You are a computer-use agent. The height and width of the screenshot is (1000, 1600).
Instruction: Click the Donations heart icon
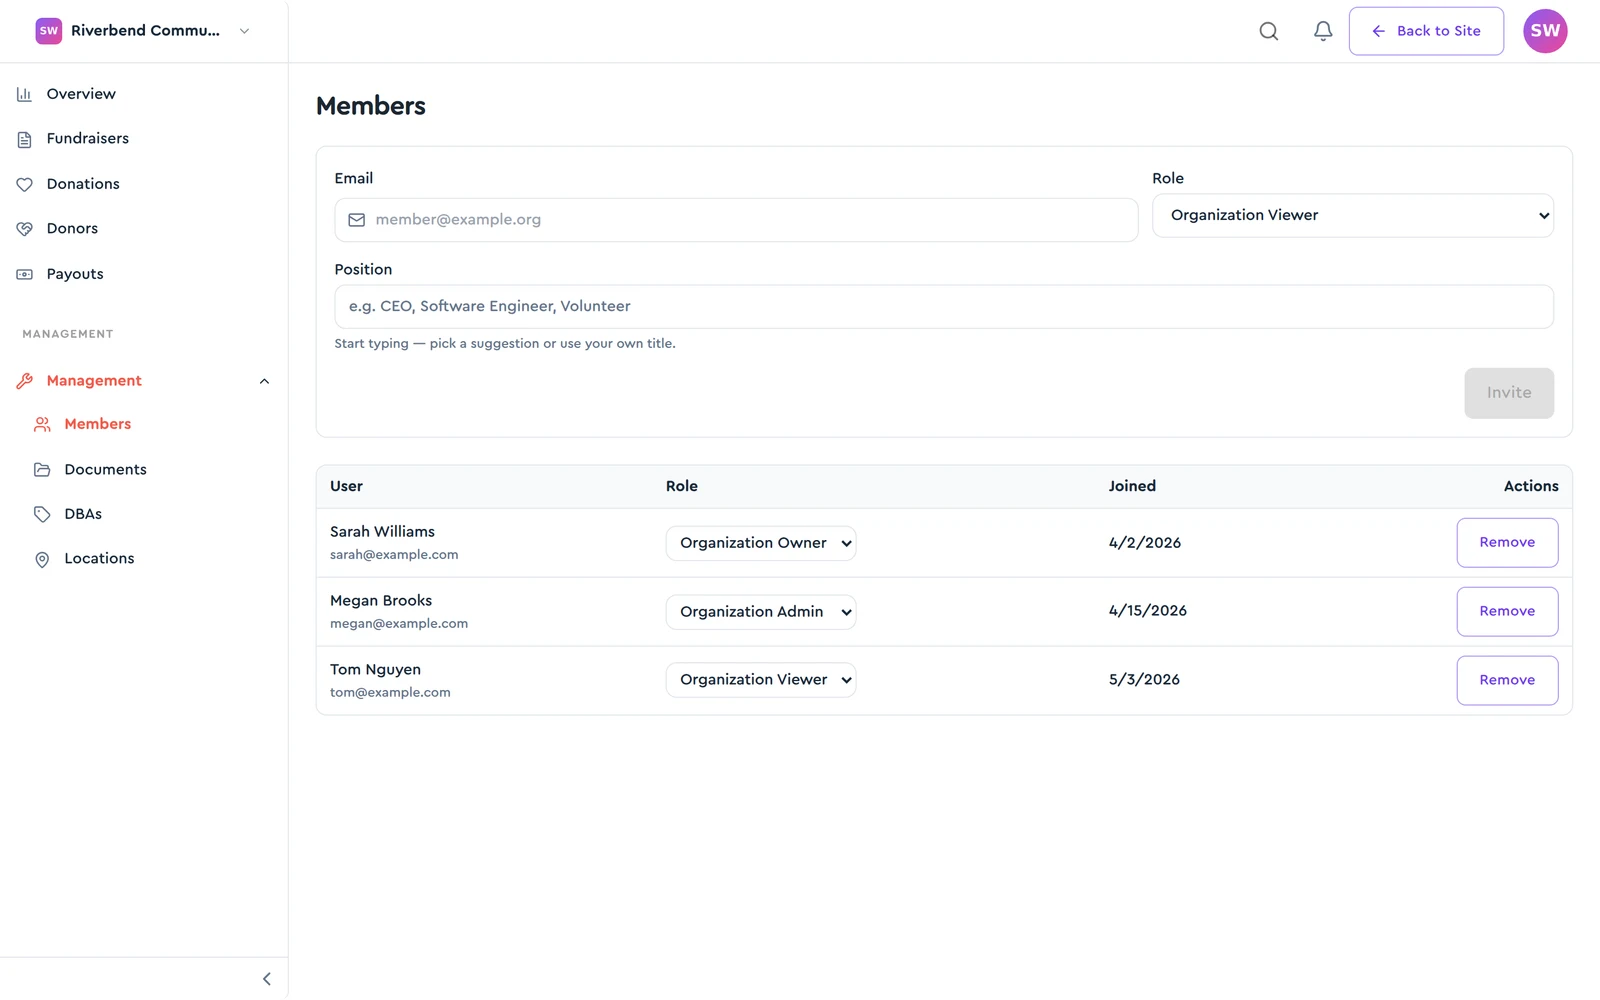[25, 184]
